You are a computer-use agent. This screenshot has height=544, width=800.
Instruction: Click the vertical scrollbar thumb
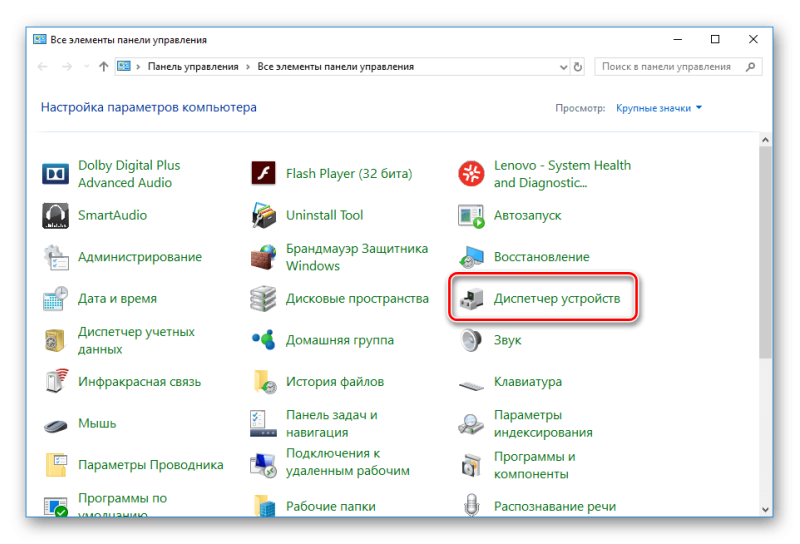765,252
